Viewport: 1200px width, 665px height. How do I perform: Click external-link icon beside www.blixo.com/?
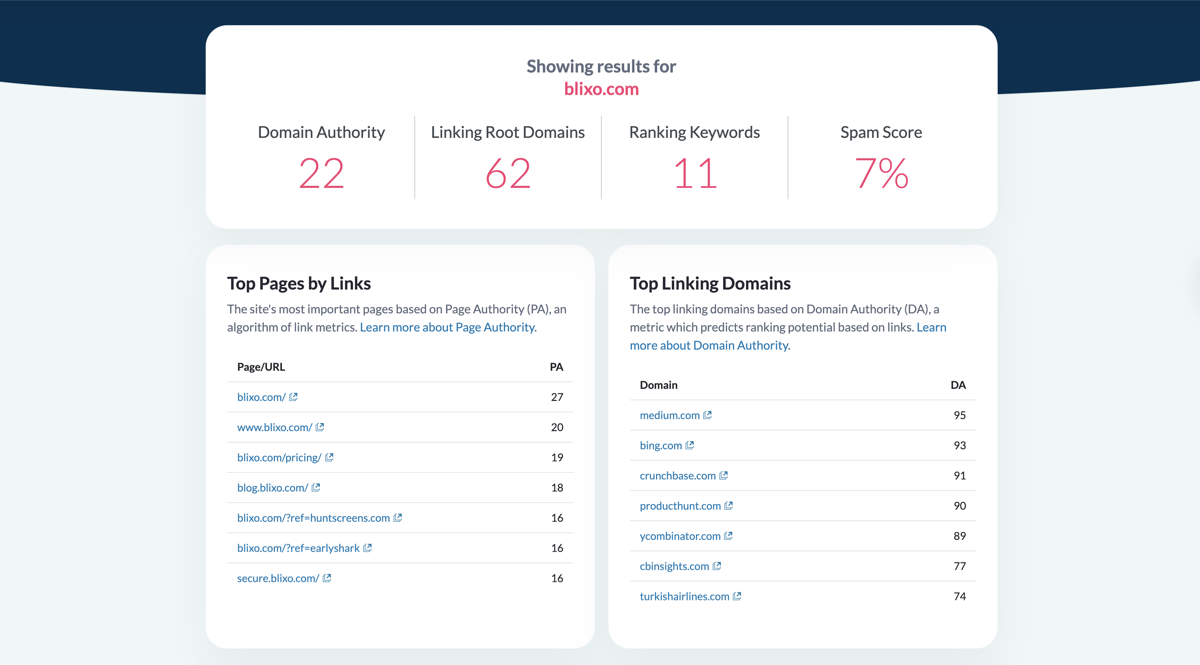[320, 427]
